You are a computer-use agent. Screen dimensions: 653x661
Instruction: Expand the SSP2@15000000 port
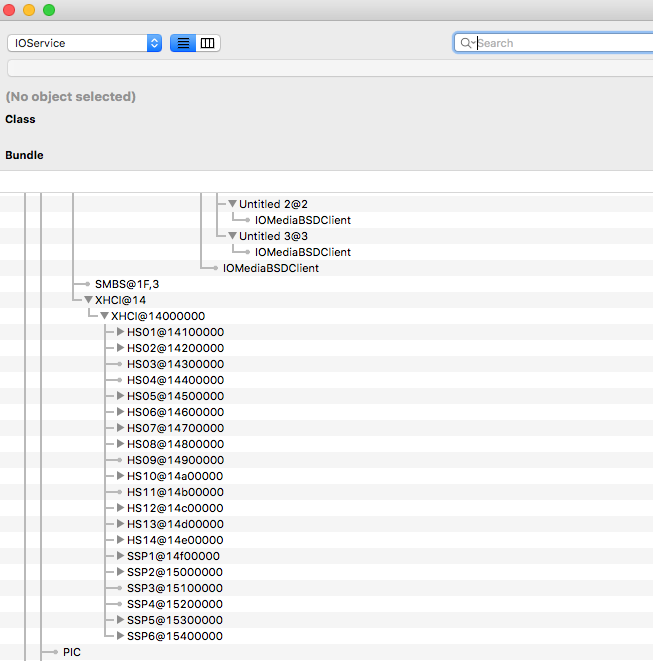pos(120,572)
